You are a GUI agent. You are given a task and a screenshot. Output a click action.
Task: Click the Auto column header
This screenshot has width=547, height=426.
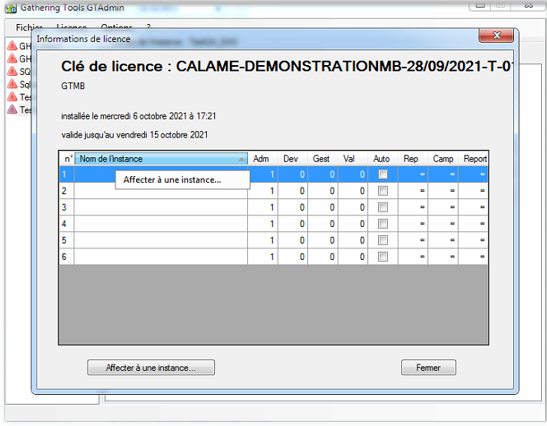383,159
